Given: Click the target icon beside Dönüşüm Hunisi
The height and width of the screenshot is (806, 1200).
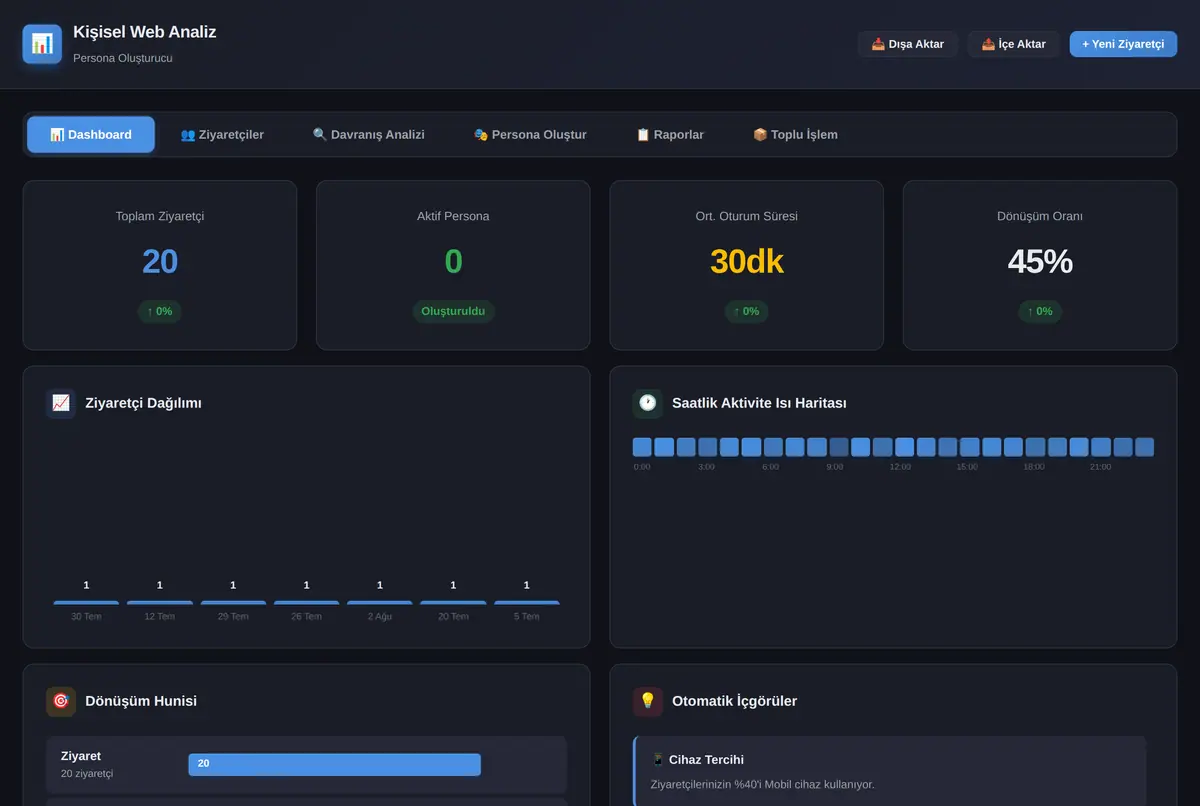Looking at the screenshot, I should [x=61, y=701].
